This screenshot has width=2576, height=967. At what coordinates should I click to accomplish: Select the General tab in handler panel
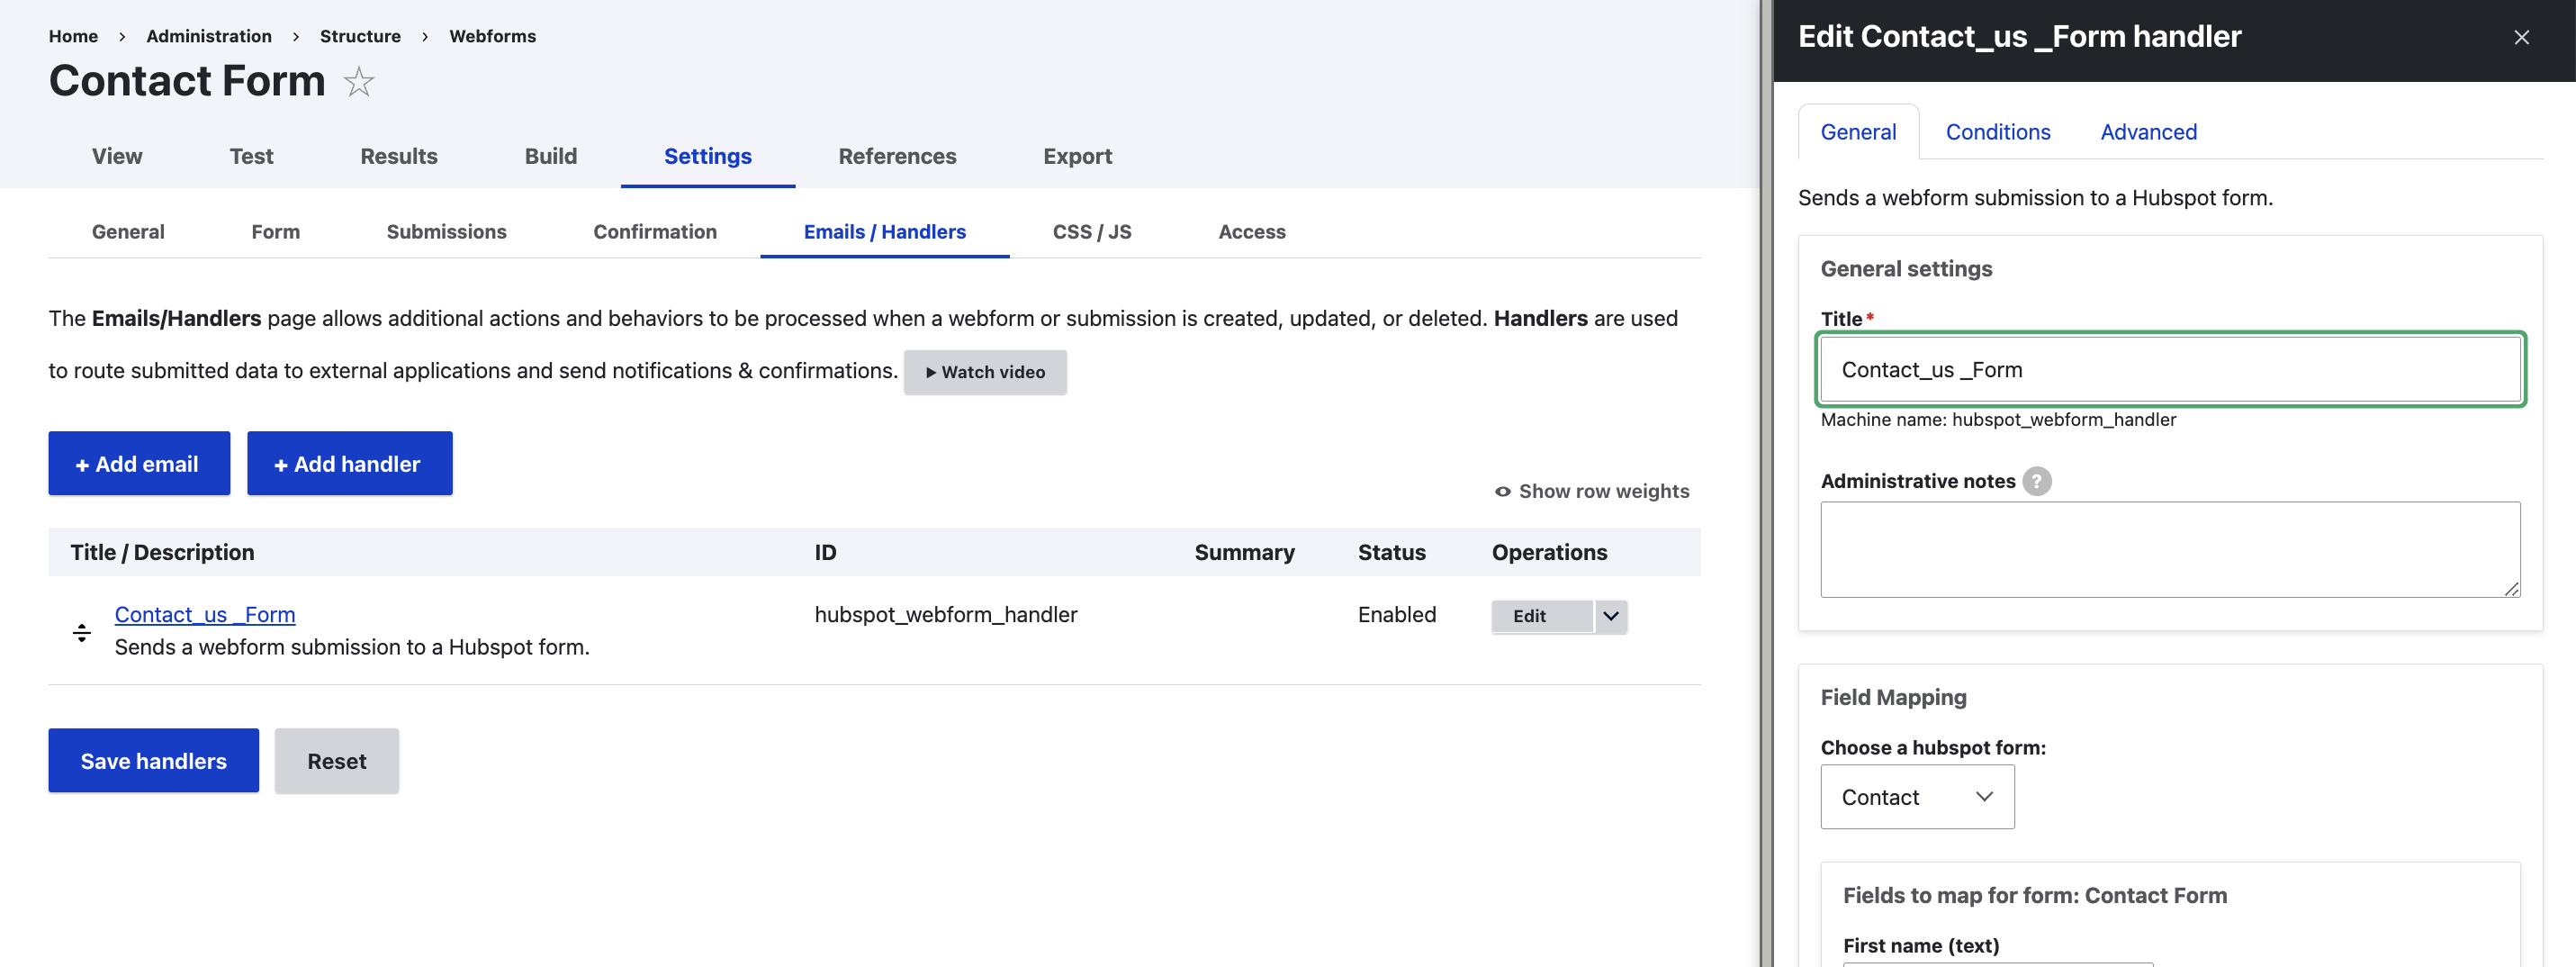1857,132
